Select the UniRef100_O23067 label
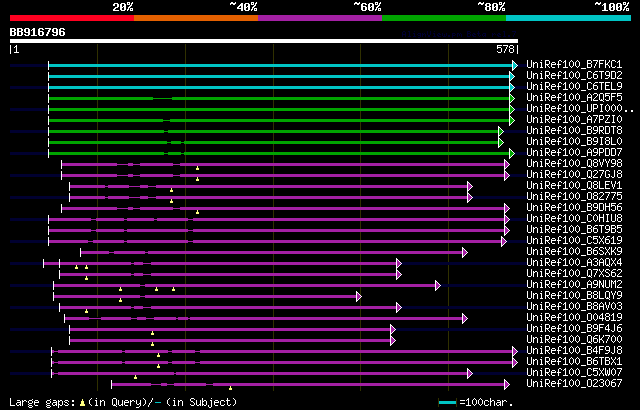Viewport: 640px width, 410px height. point(574,384)
